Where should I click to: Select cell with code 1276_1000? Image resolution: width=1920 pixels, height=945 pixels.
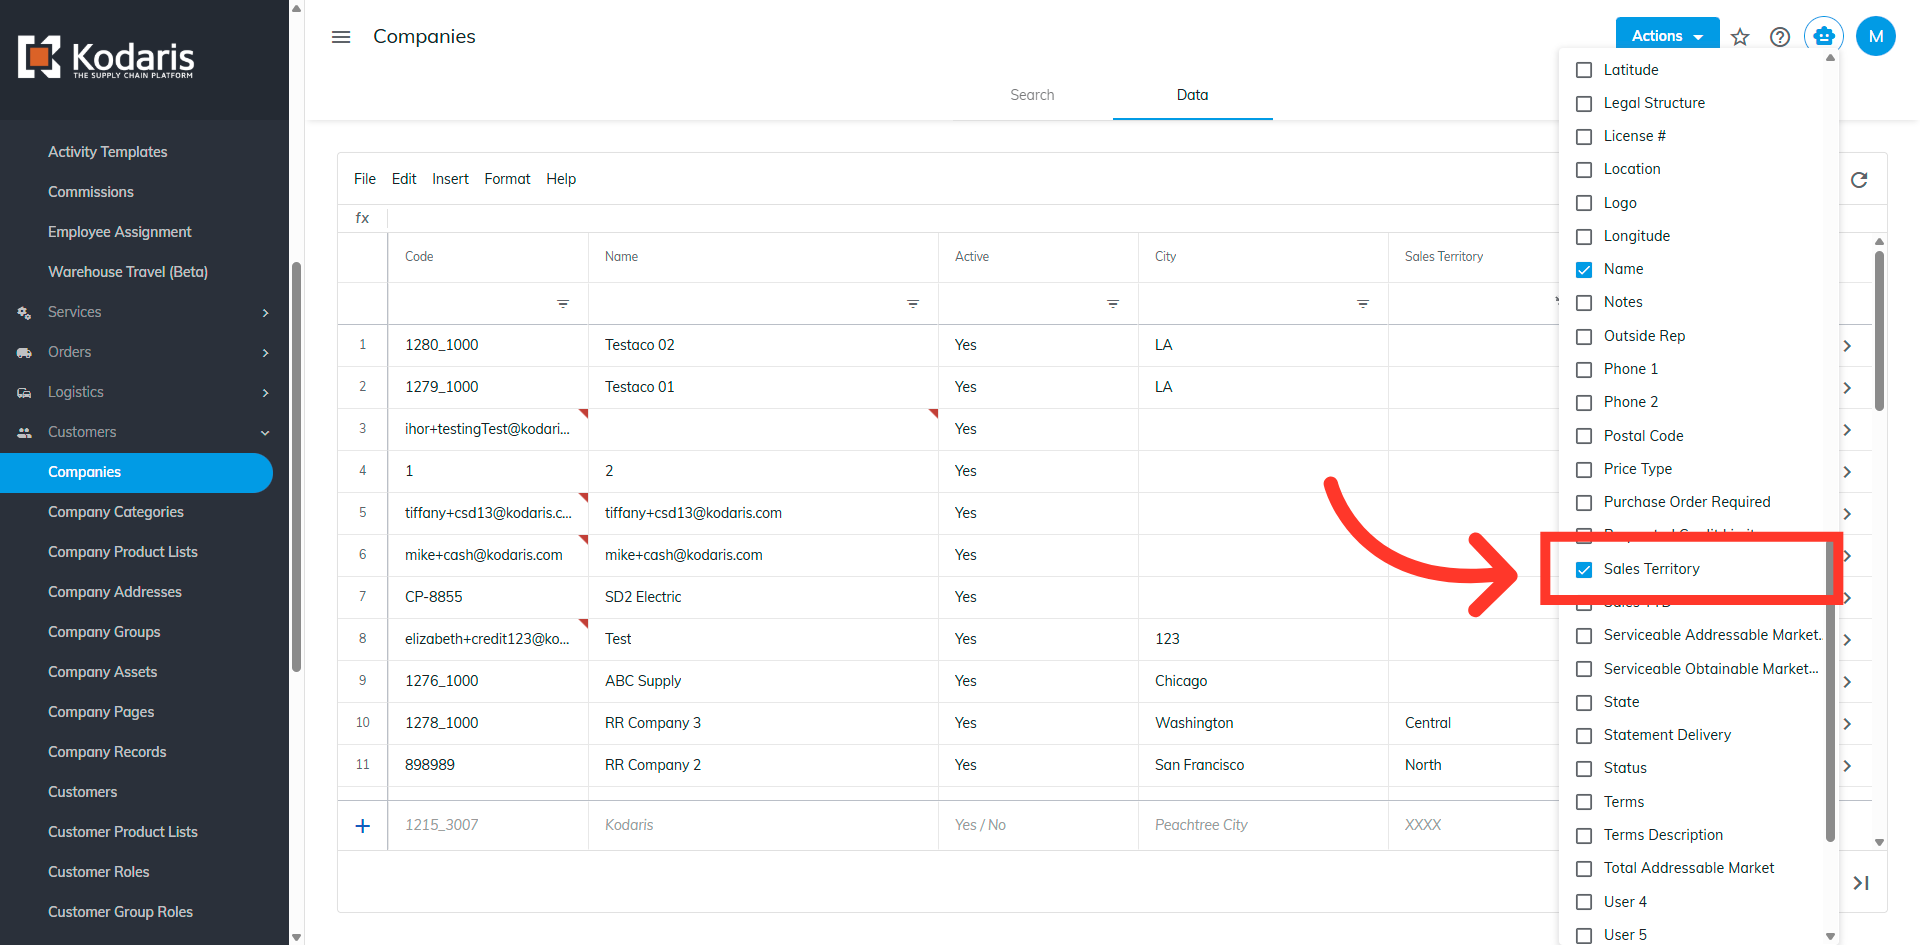coord(488,681)
